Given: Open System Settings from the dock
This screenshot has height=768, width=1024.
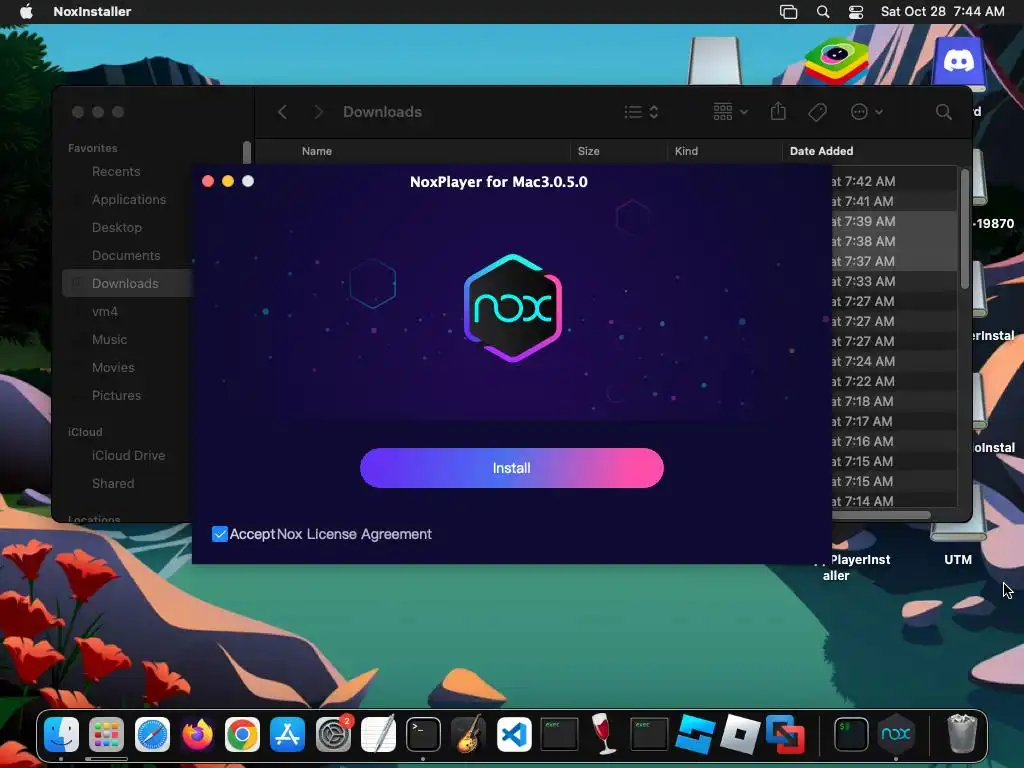Looking at the screenshot, I should (x=333, y=734).
